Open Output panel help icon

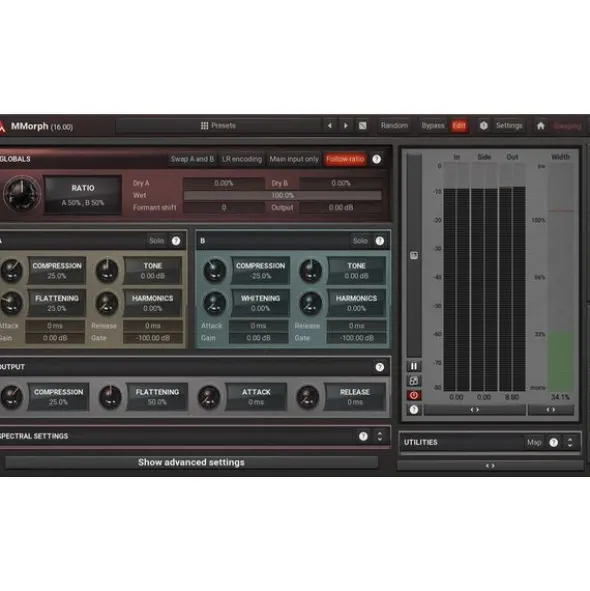[380, 367]
